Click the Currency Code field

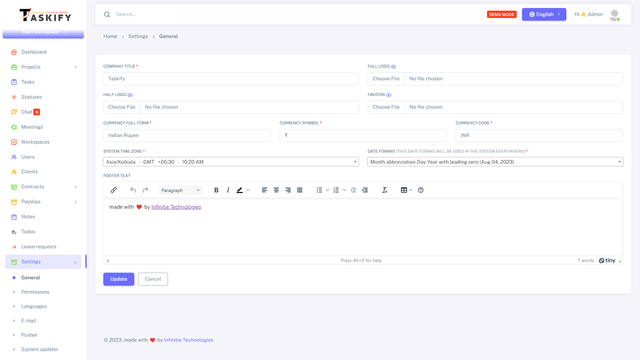[x=540, y=136]
